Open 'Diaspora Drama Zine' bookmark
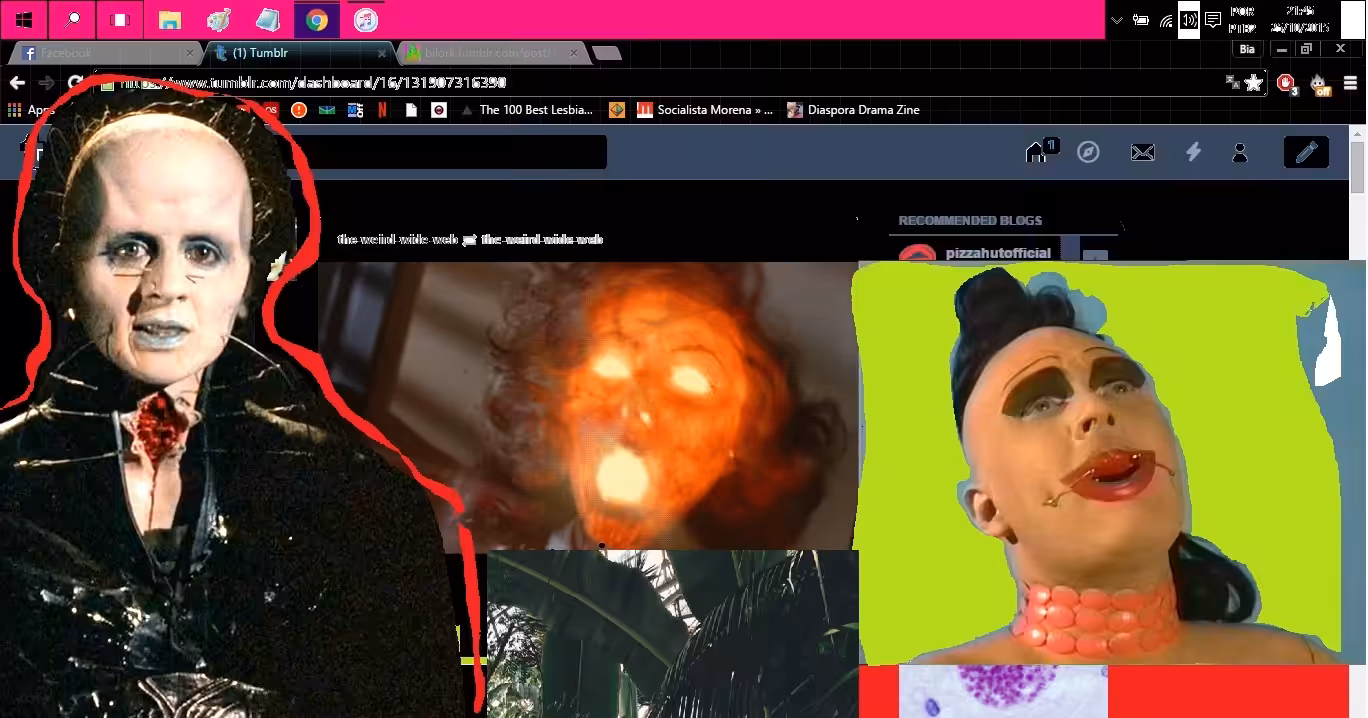Screen dimensions: 1368x718 coord(853,110)
